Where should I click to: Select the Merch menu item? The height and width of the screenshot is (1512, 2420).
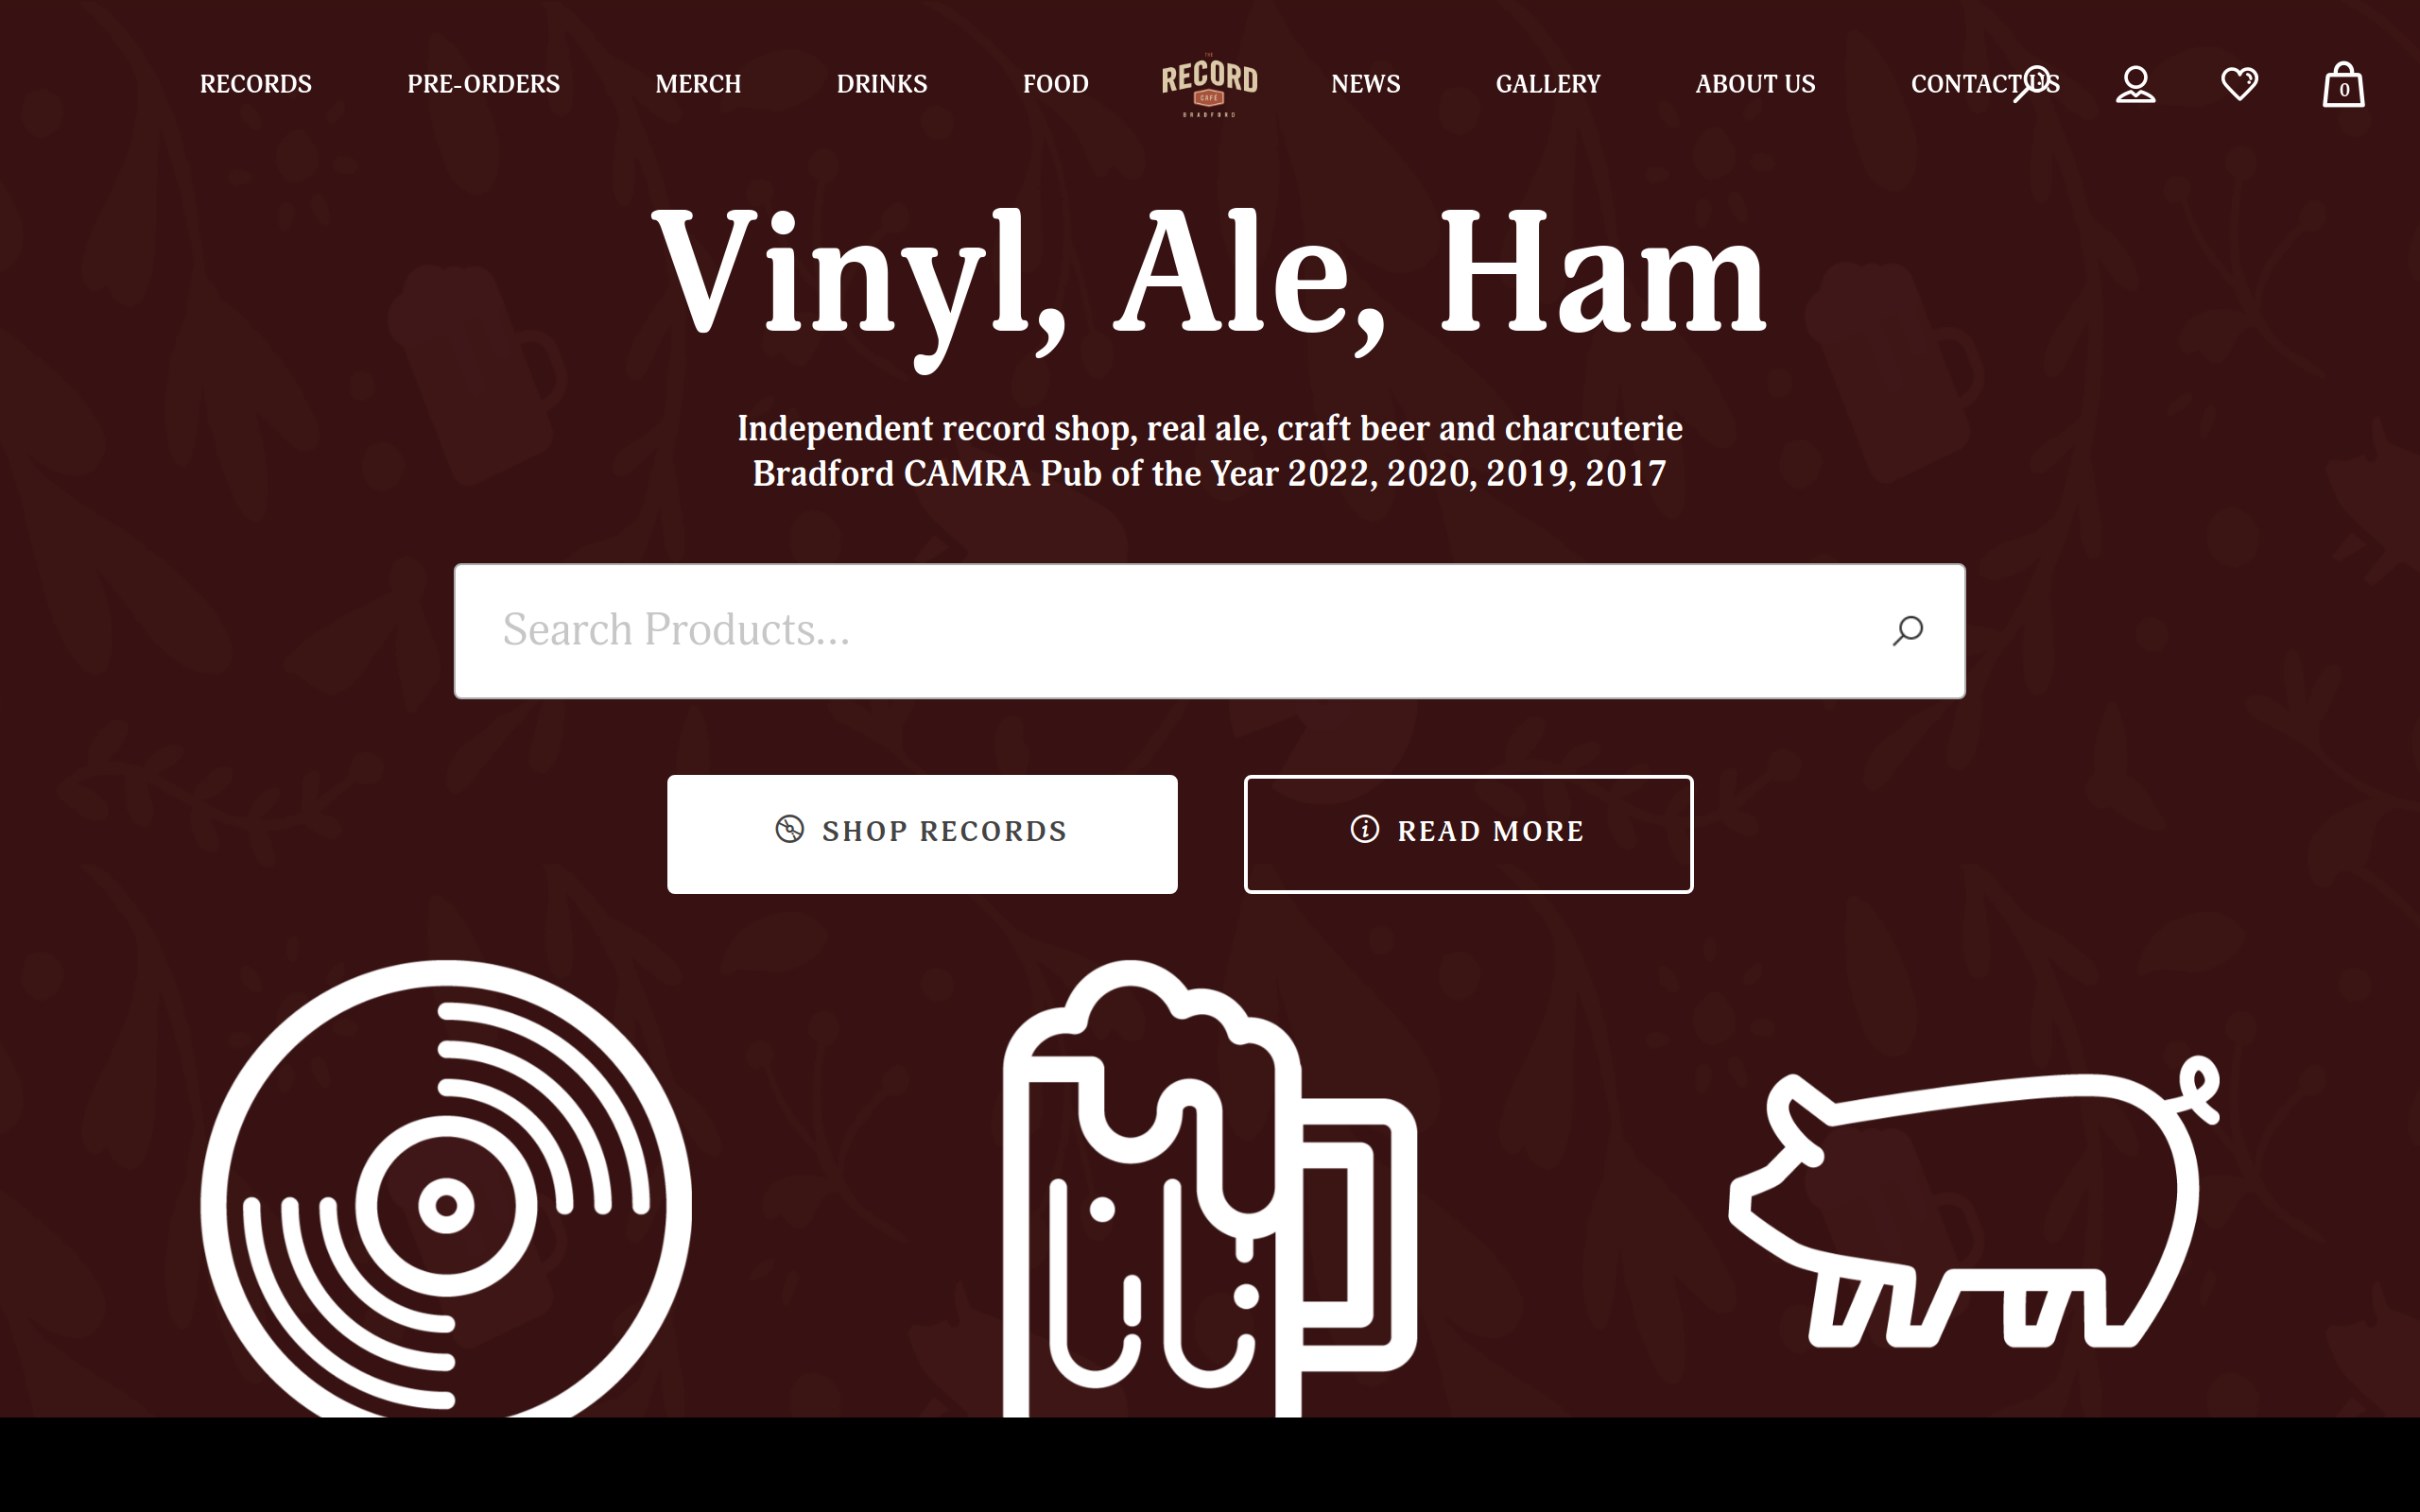[x=698, y=84]
